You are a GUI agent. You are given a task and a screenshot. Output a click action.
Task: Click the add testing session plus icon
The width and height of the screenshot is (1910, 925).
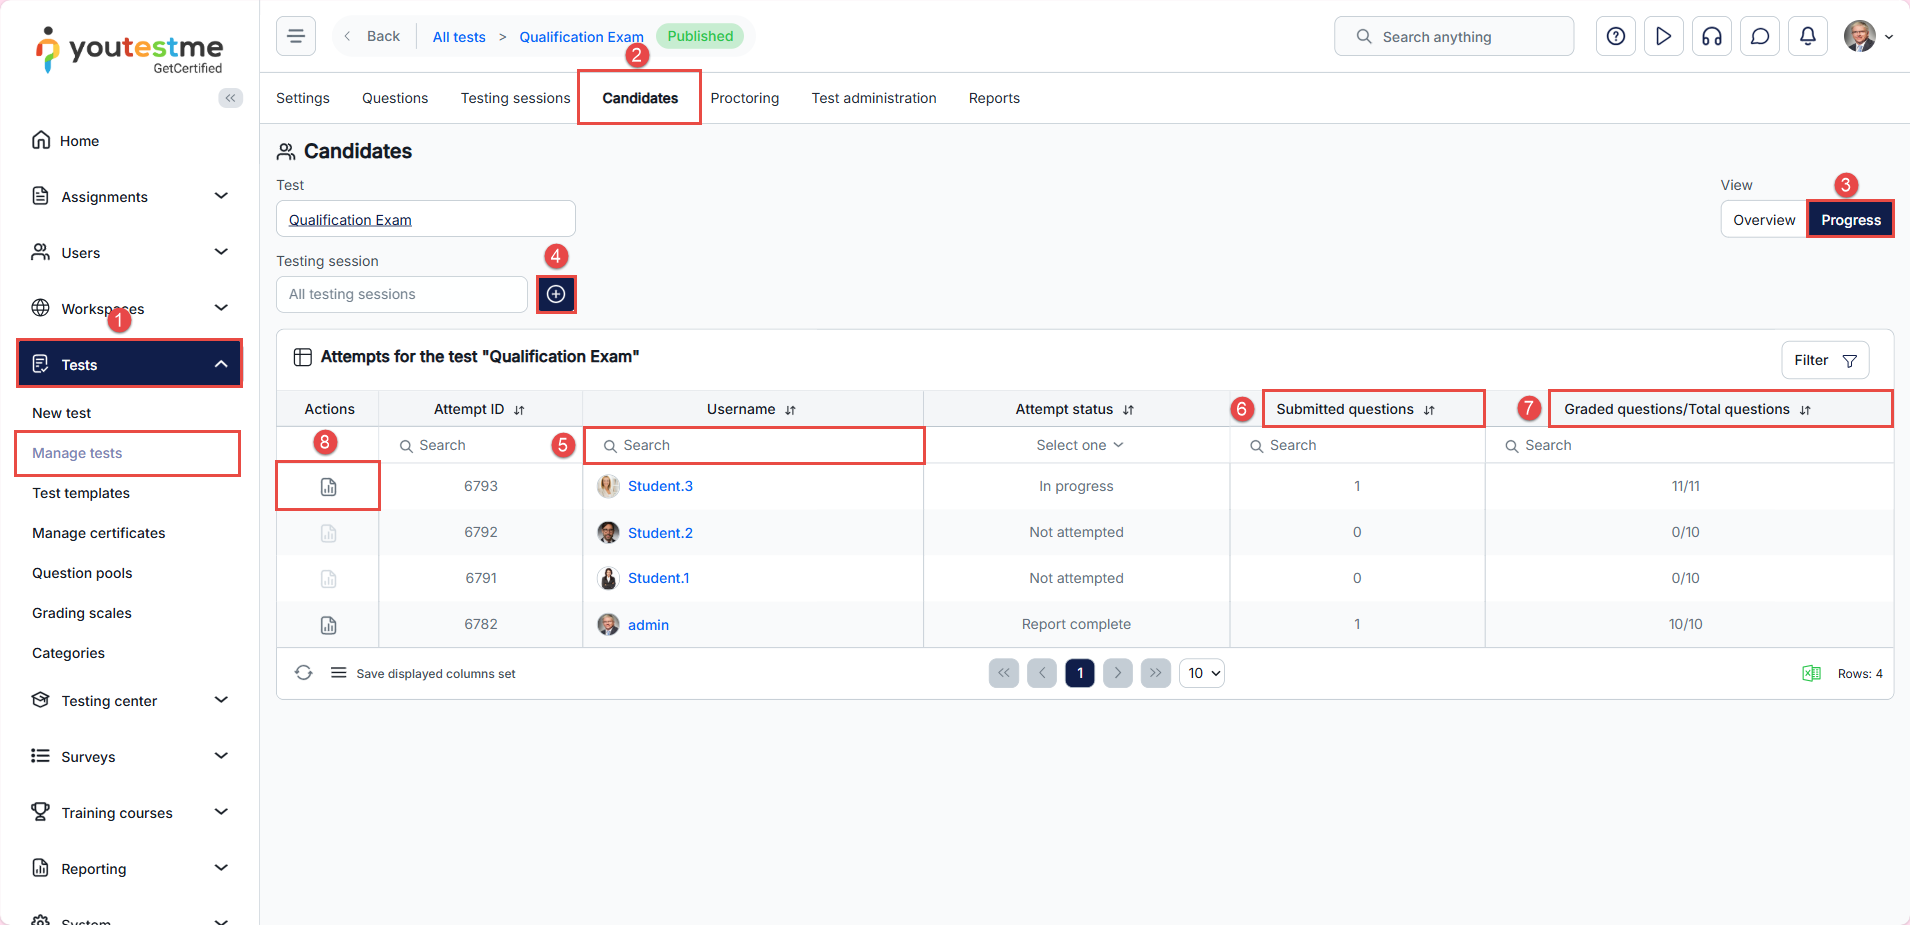pos(556,294)
